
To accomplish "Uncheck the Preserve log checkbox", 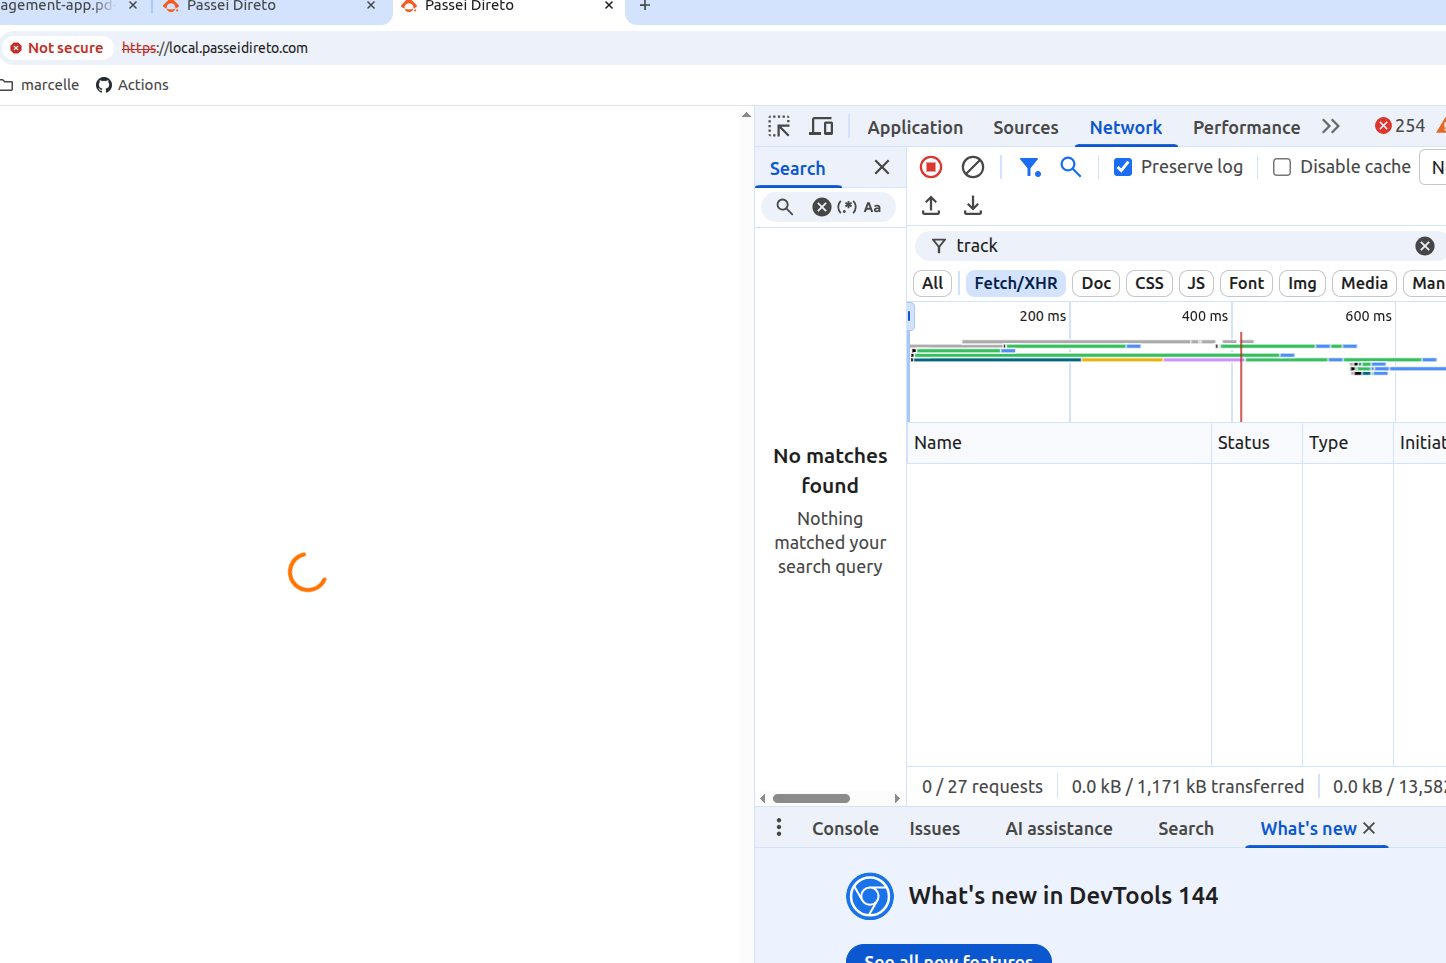I will pos(1123,167).
